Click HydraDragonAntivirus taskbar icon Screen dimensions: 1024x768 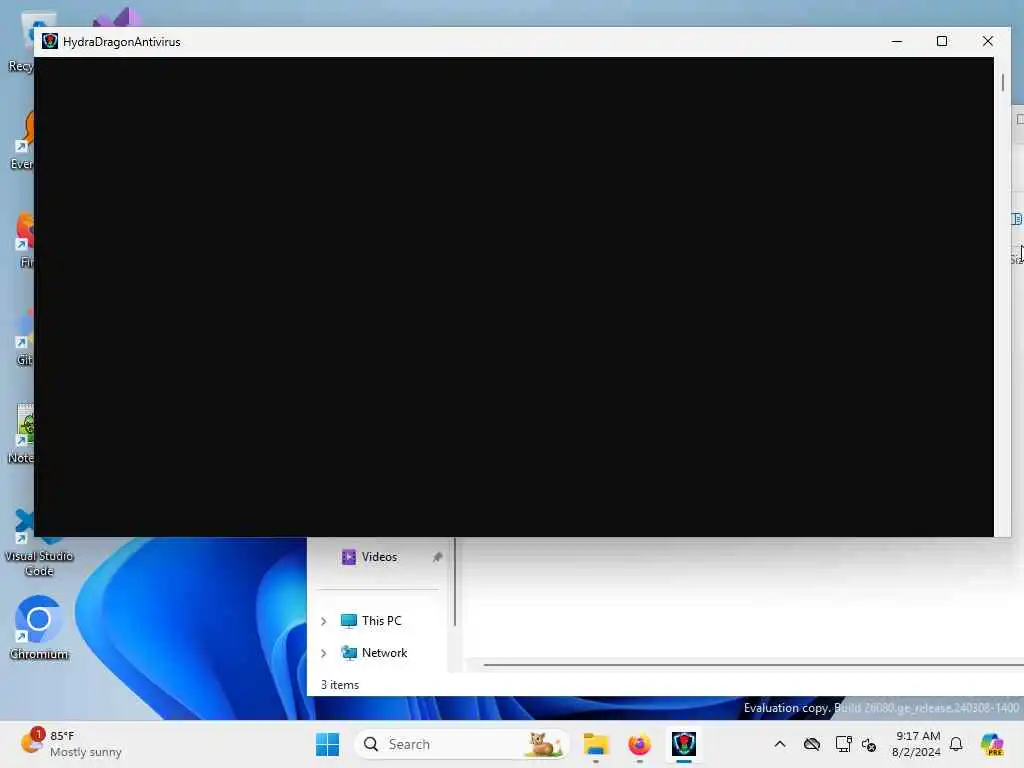(684, 744)
